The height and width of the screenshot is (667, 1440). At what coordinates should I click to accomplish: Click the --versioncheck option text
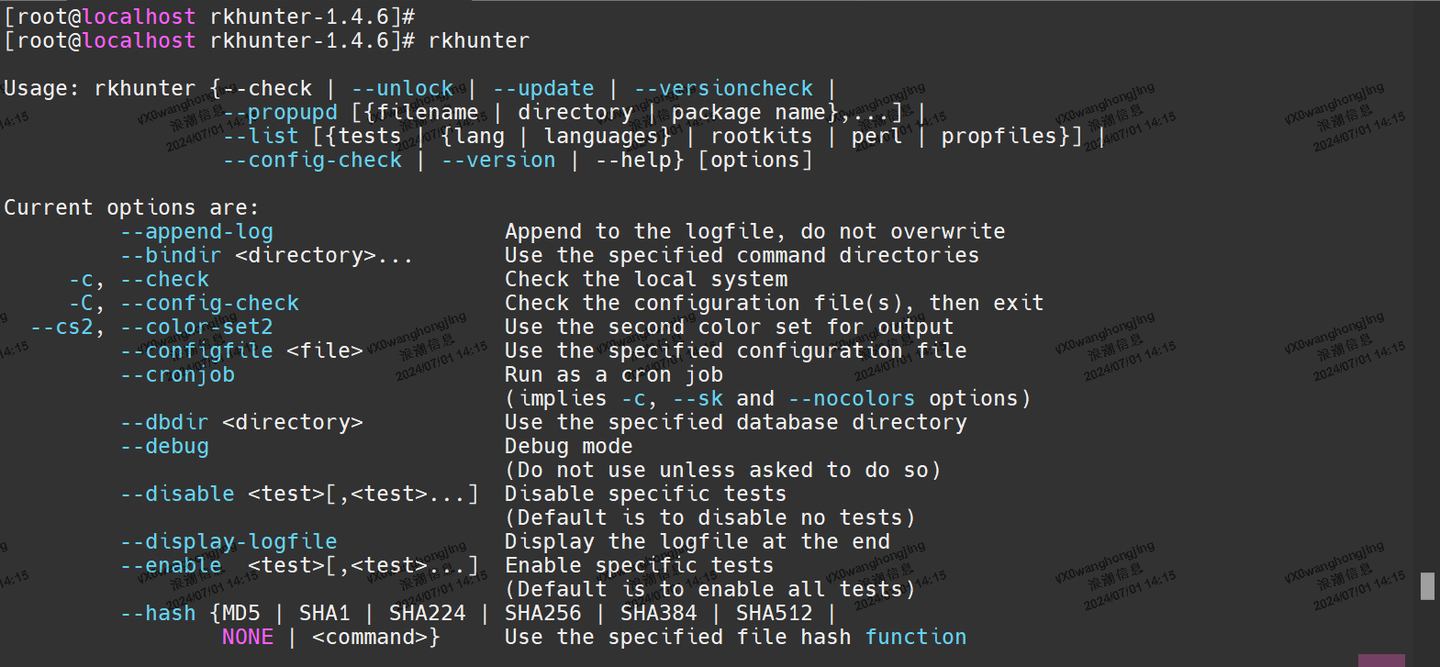pos(723,88)
